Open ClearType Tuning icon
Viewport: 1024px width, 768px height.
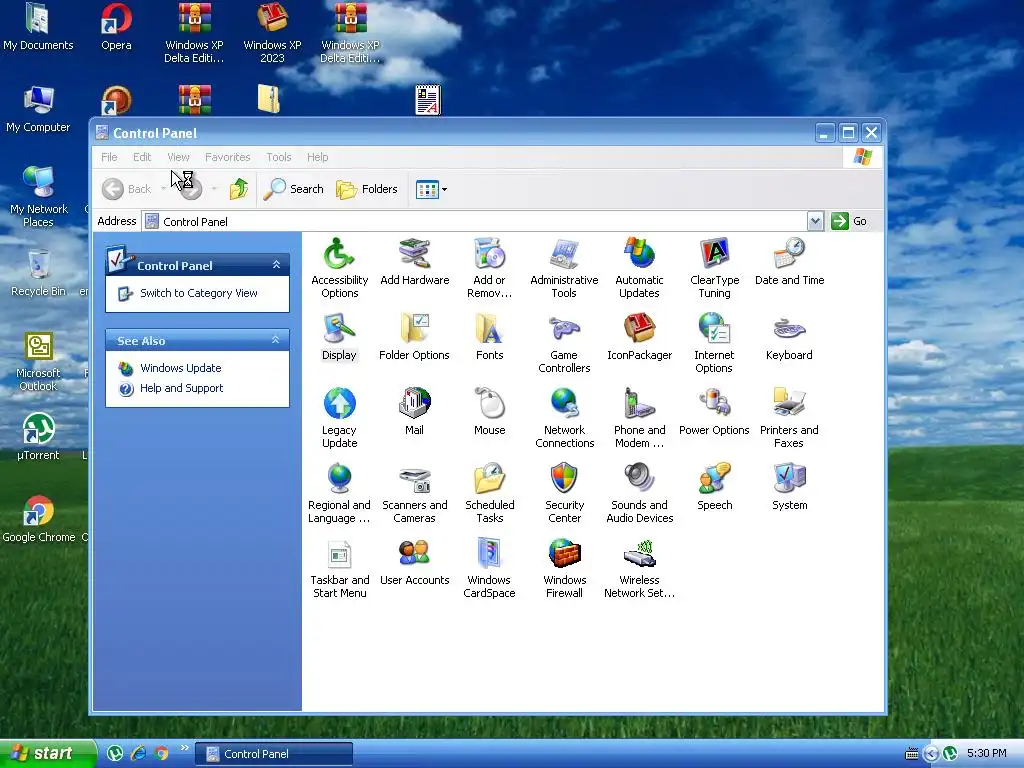[714, 267]
